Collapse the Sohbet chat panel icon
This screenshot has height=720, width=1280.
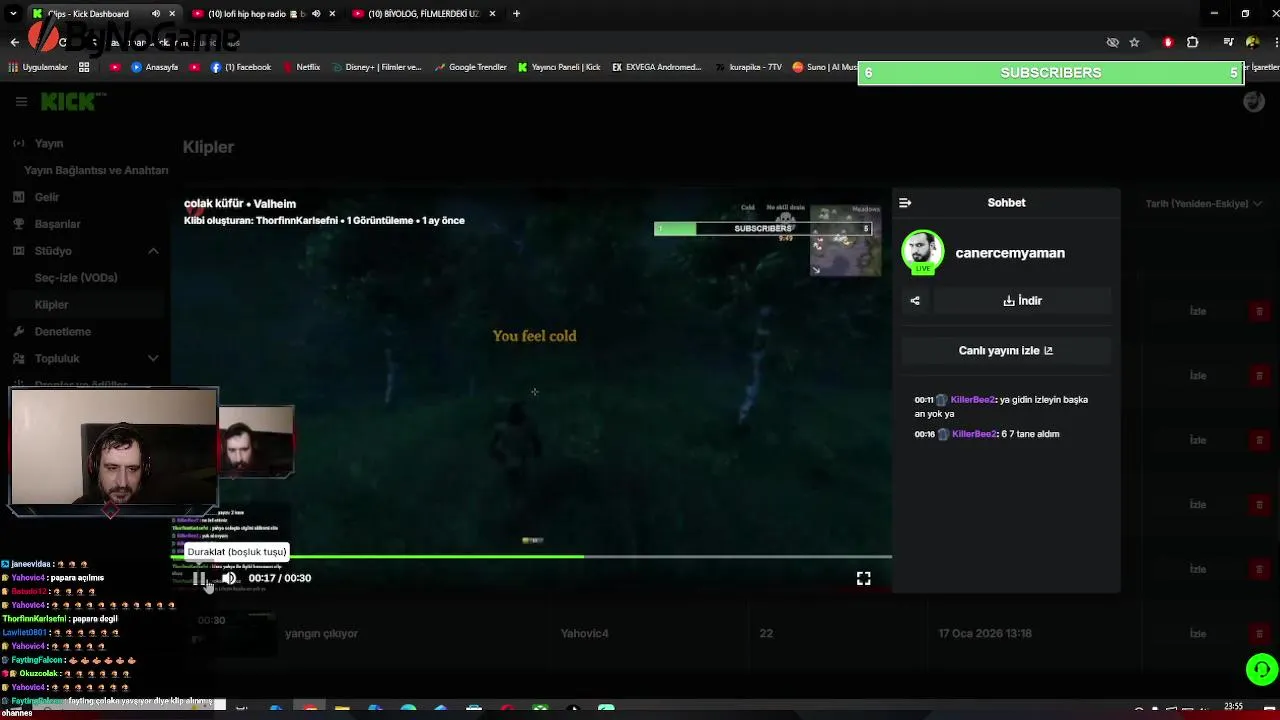click(905, 203)
